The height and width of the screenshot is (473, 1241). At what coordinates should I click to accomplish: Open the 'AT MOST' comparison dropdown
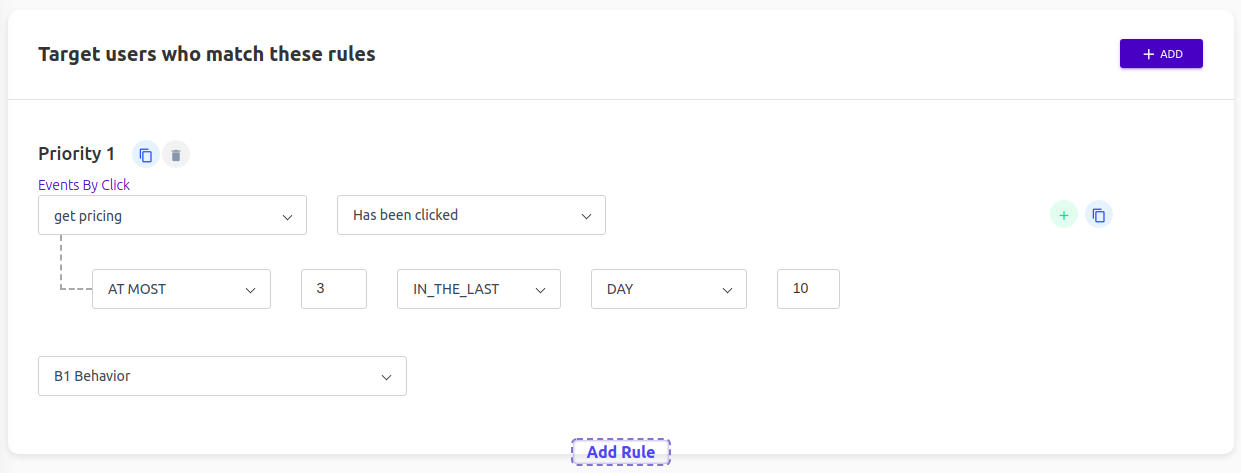point(181,289)
